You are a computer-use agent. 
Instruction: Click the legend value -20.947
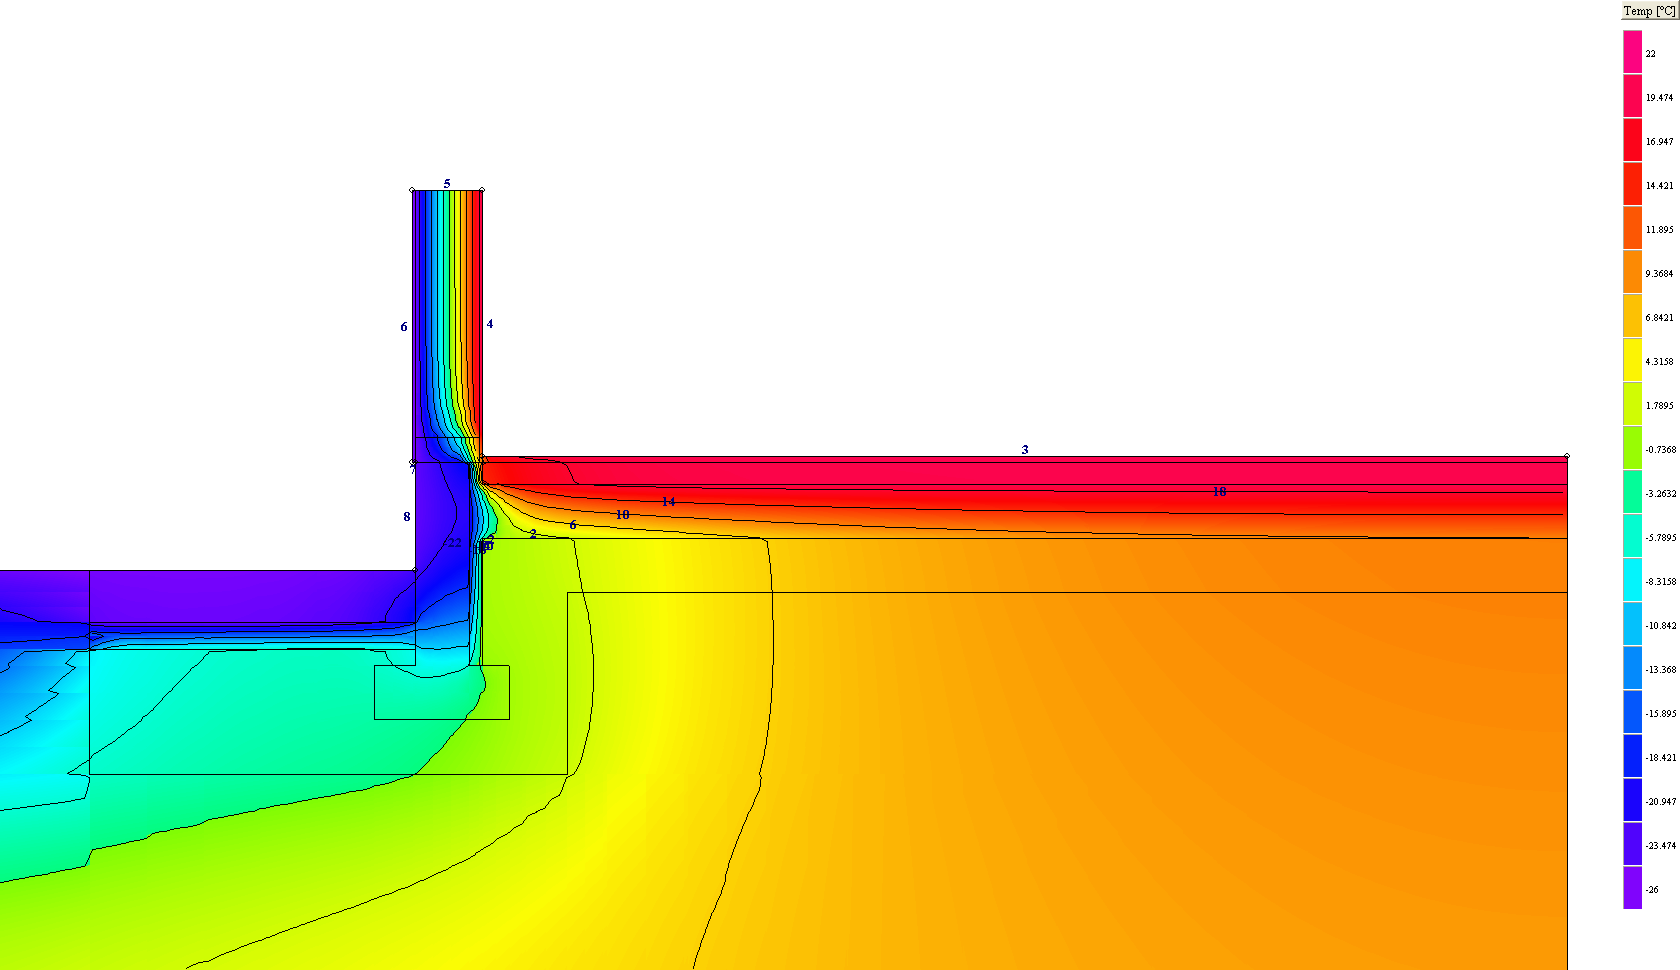click(1661, 802)
